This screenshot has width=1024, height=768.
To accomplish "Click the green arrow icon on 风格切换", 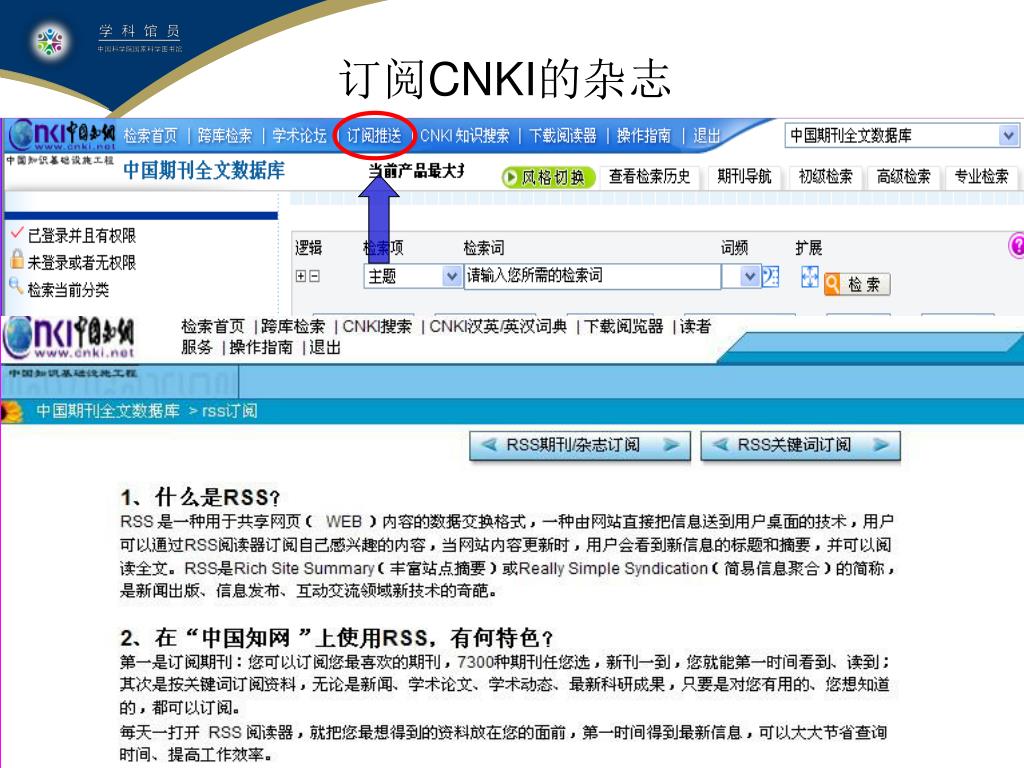I will pos(511,177).
